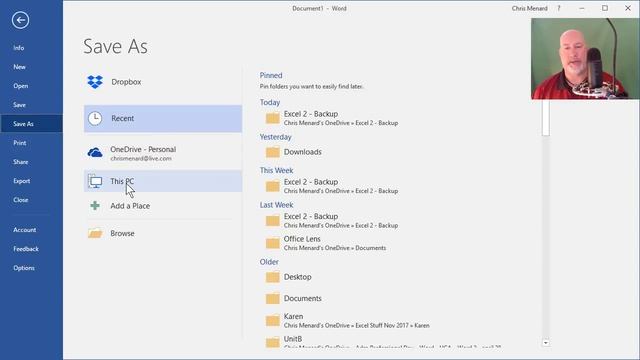640x360 pixels.
Task: Click Add a Place
Action: tap(163, 206)
